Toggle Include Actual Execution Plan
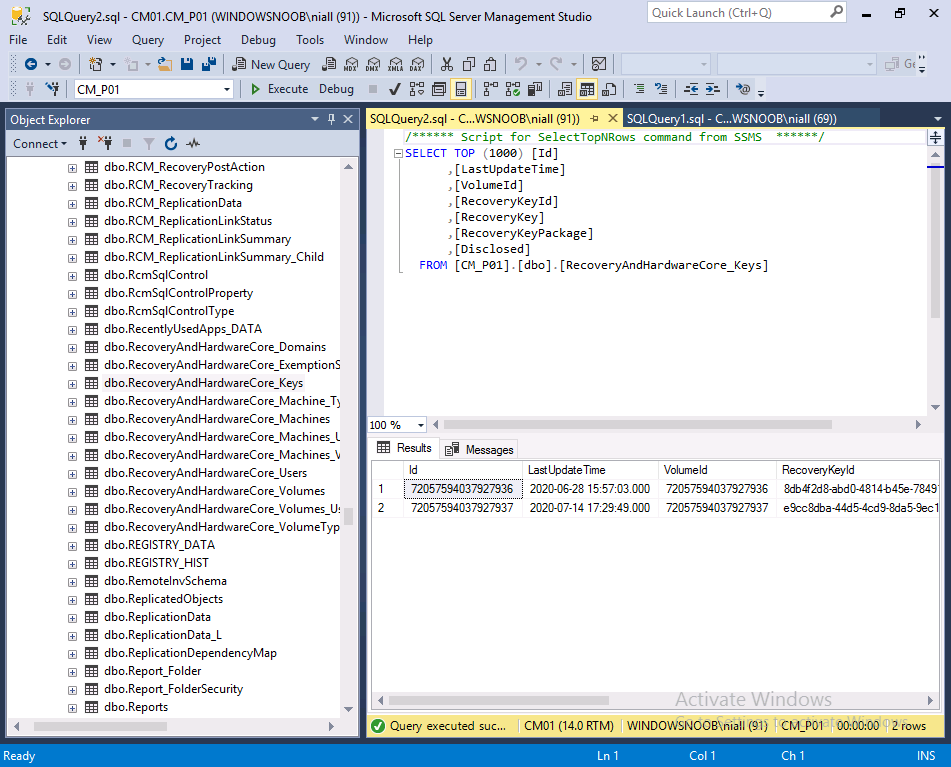 491,89
